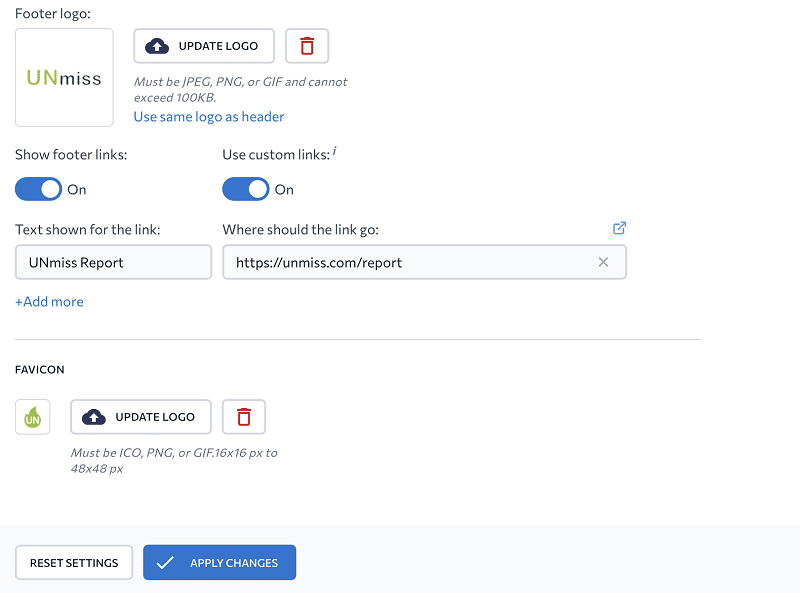
Task: Click the Reset Settings button
Action: [x=74, y=562]
